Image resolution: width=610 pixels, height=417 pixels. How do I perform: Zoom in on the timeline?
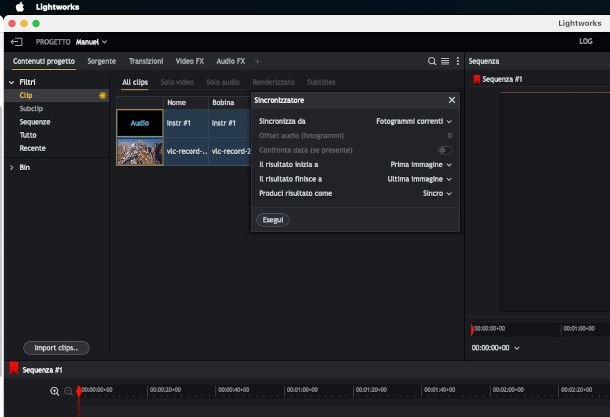pos(54,391)
